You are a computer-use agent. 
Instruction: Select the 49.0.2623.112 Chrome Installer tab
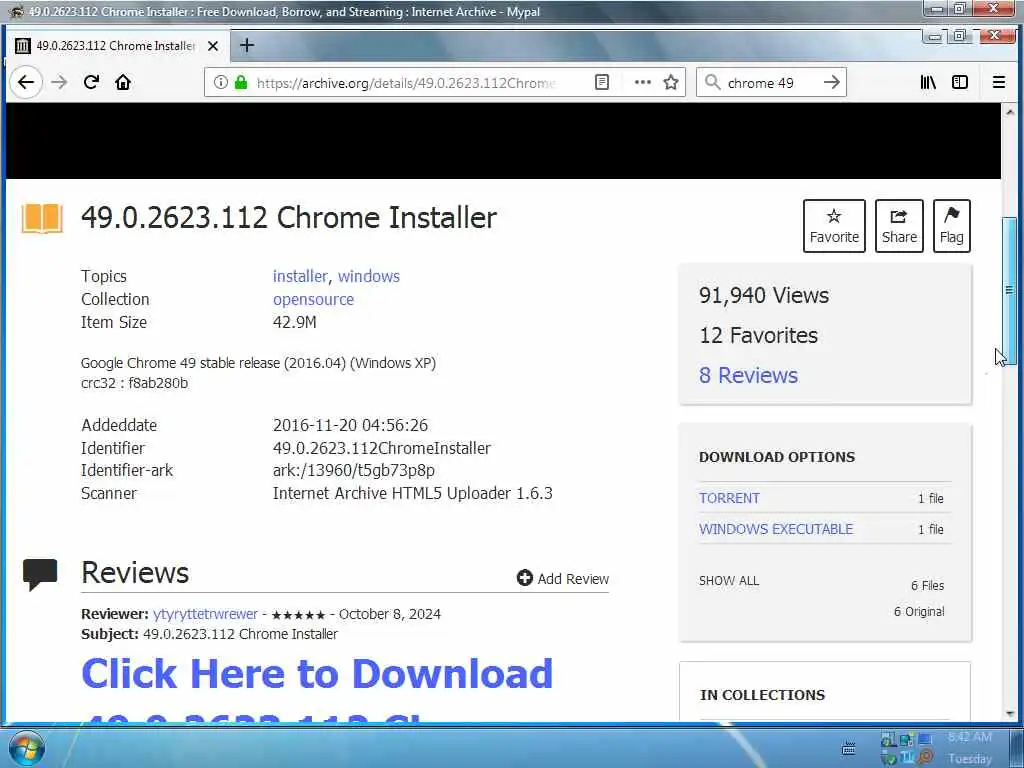(x=118, y=46)
